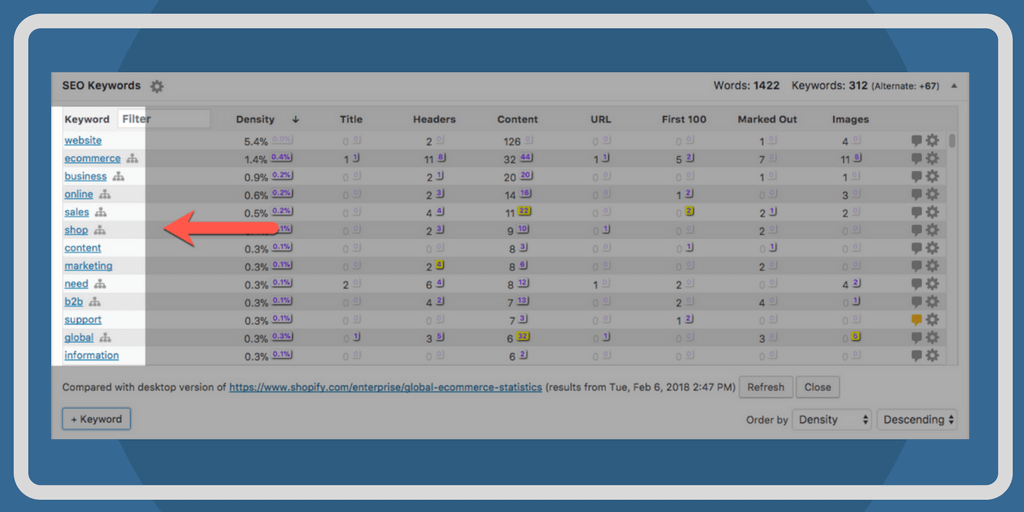Click the comment icon in website row
The image size is (1024, 512).
(916, 141)
